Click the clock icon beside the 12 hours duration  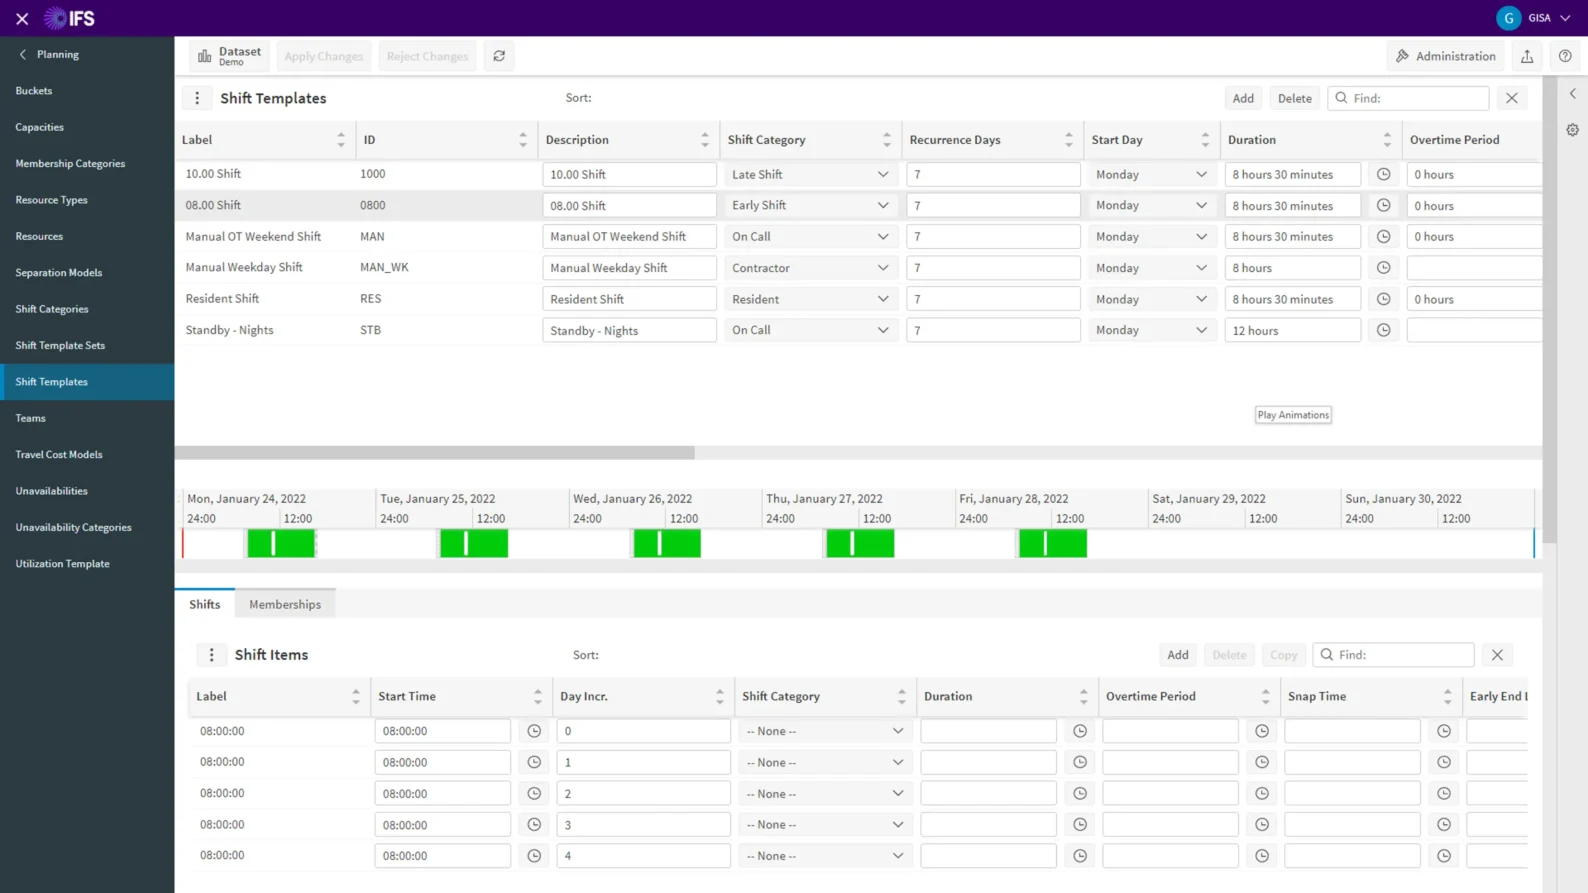1383,330
